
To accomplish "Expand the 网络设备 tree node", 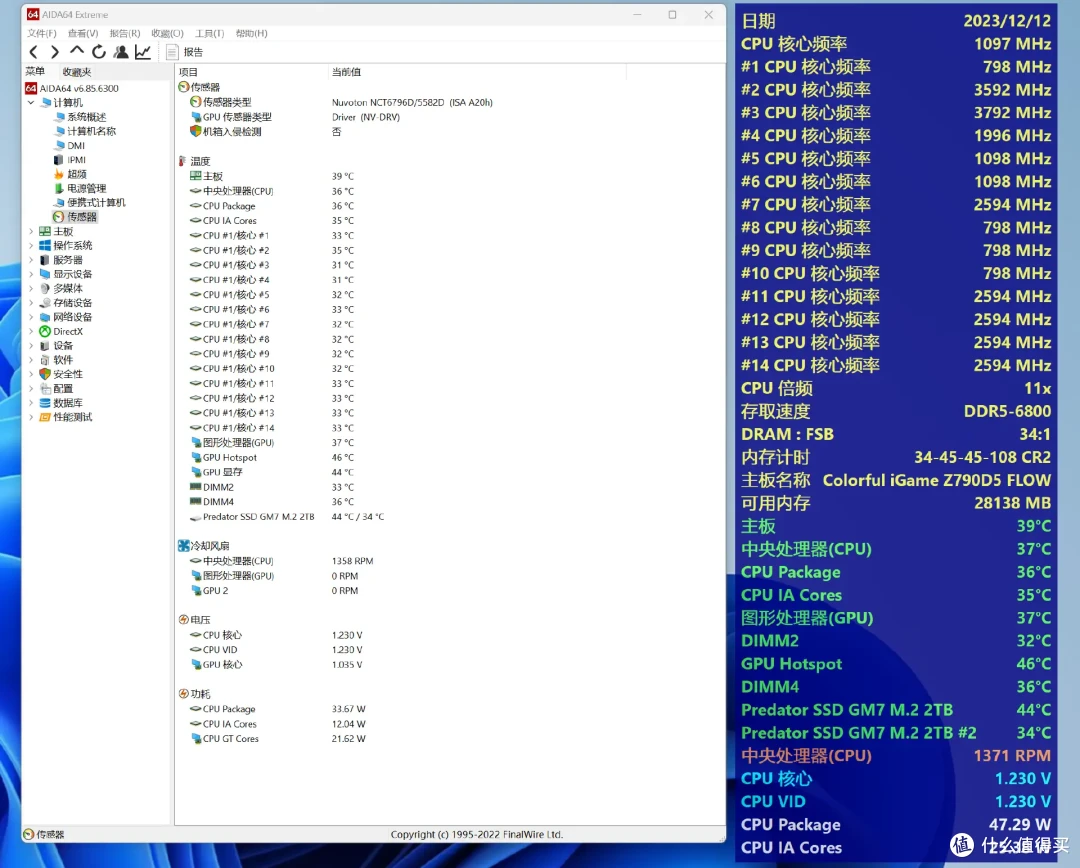I will point(31,317).
